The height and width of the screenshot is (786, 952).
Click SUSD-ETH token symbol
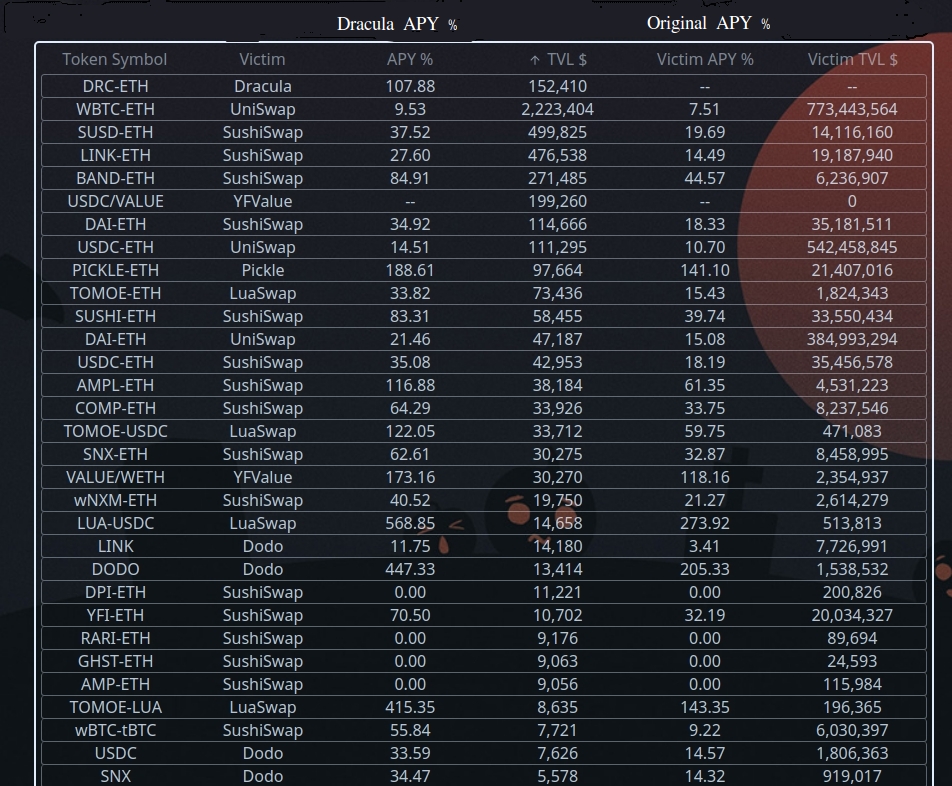(x=115, y=132)
